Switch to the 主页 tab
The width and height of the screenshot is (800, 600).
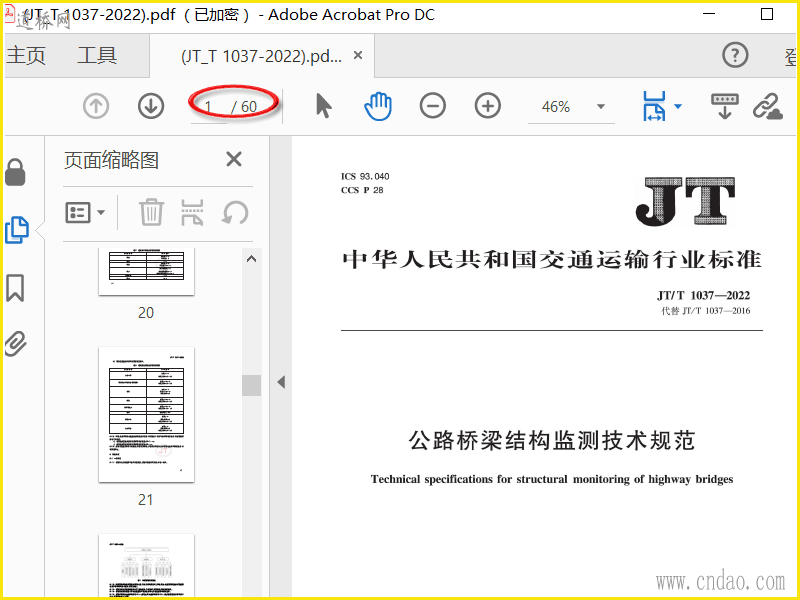[x=26, y=55]
